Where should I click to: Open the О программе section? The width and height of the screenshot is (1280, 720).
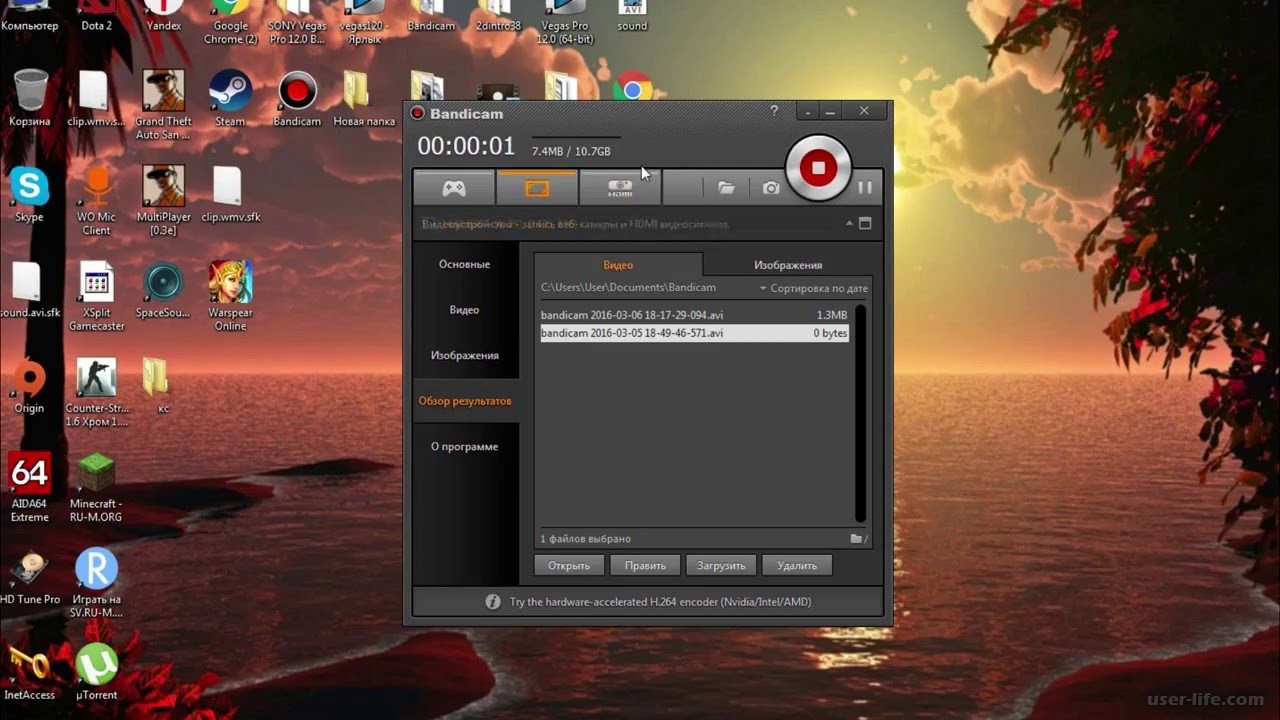[464, 446]
